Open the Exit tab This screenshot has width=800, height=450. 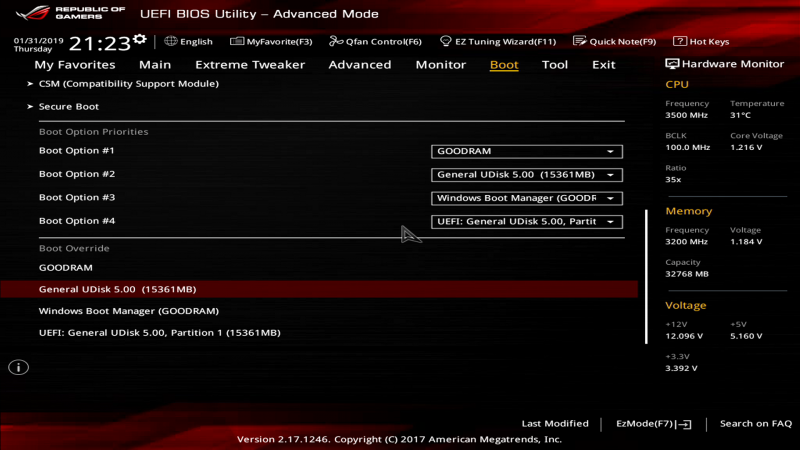604,65
